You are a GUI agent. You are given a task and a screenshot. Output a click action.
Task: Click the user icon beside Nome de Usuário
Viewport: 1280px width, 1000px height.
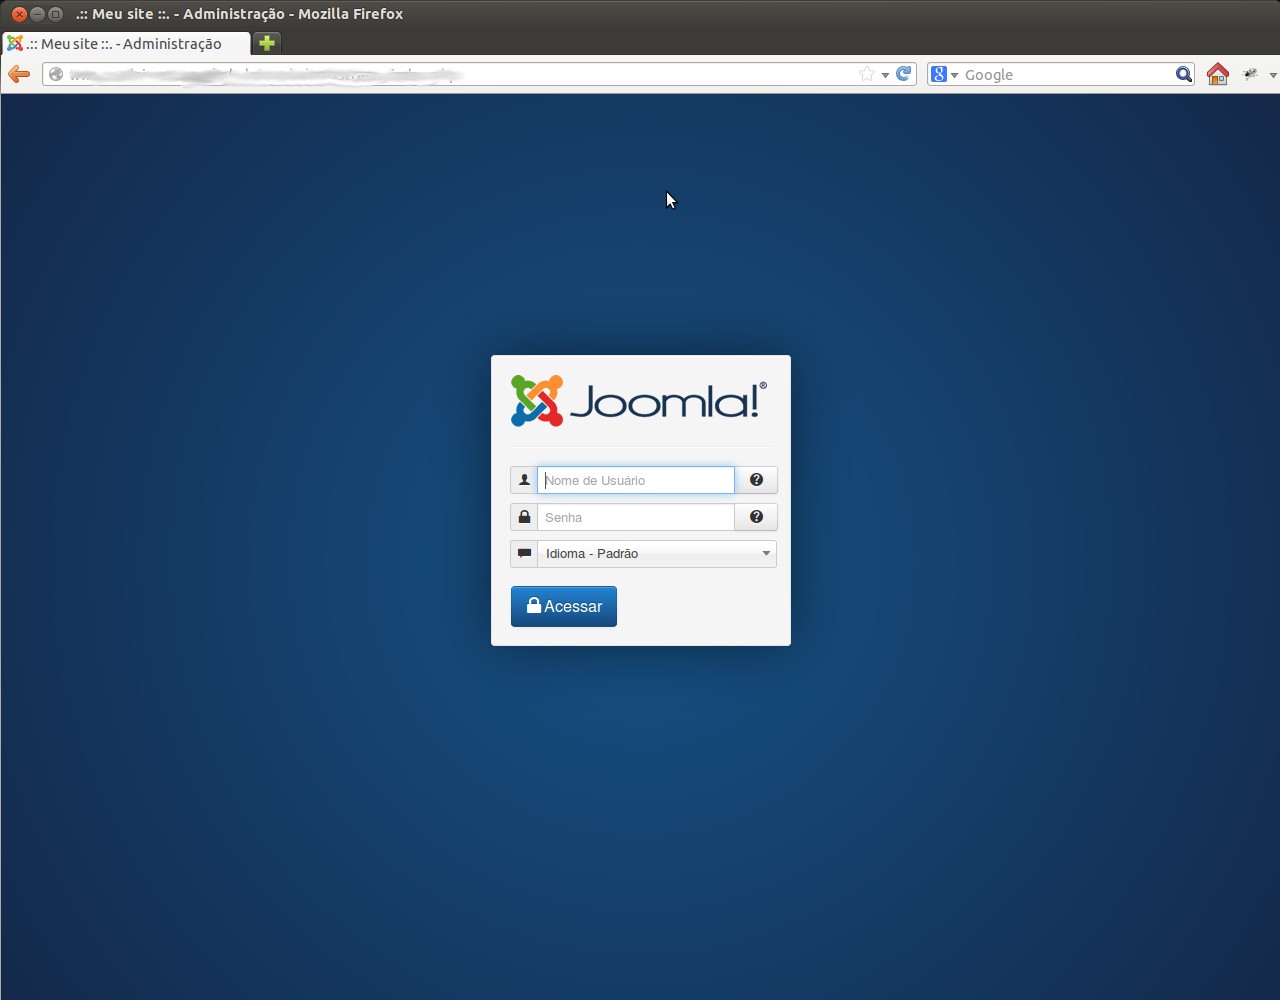click(x=524, y=480)
